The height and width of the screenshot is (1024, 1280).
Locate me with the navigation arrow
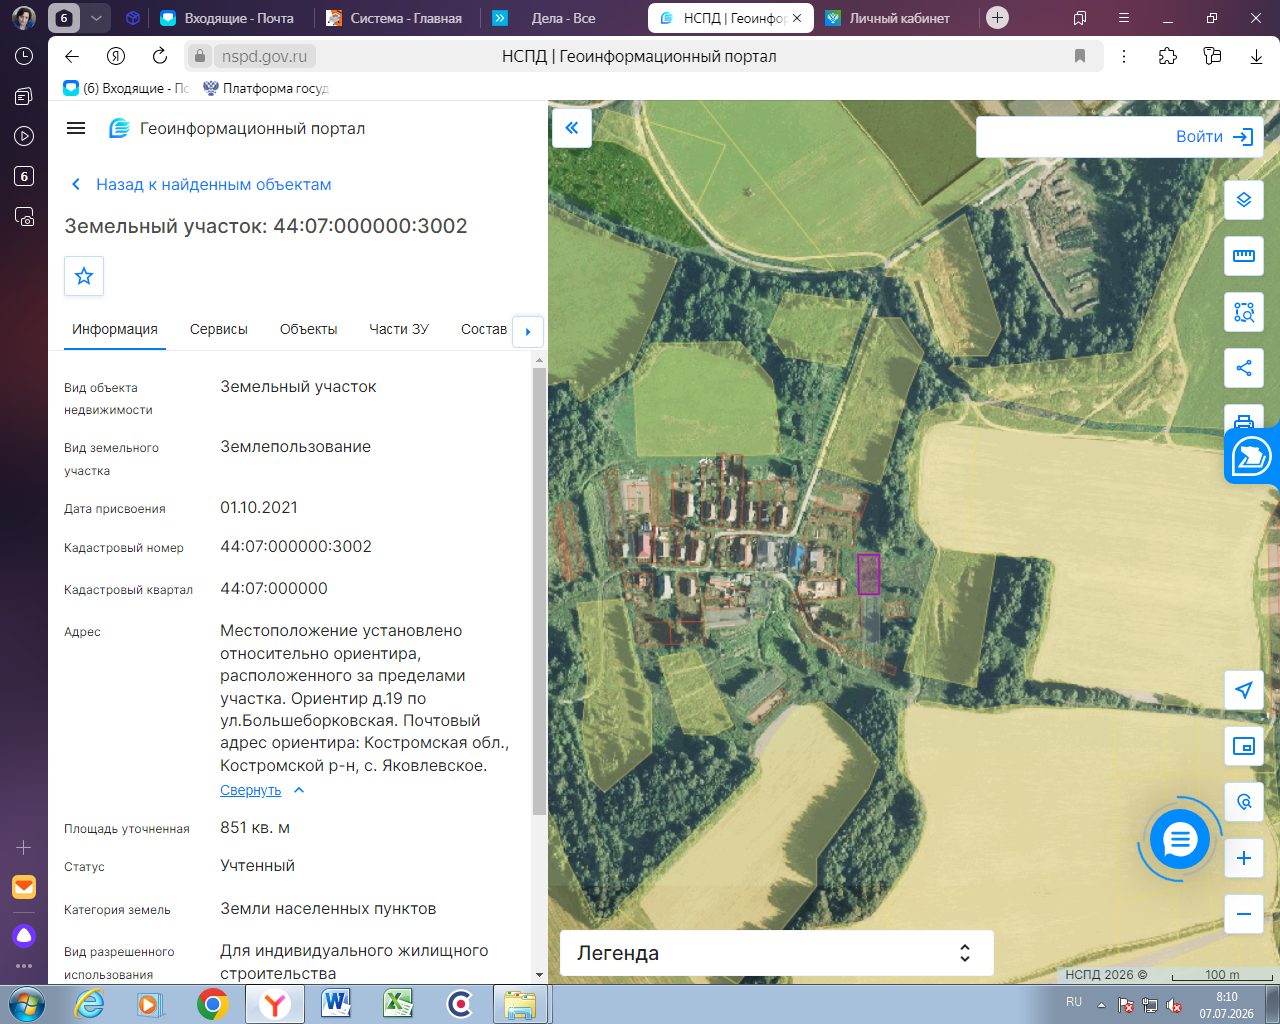tap(1244, 690)
